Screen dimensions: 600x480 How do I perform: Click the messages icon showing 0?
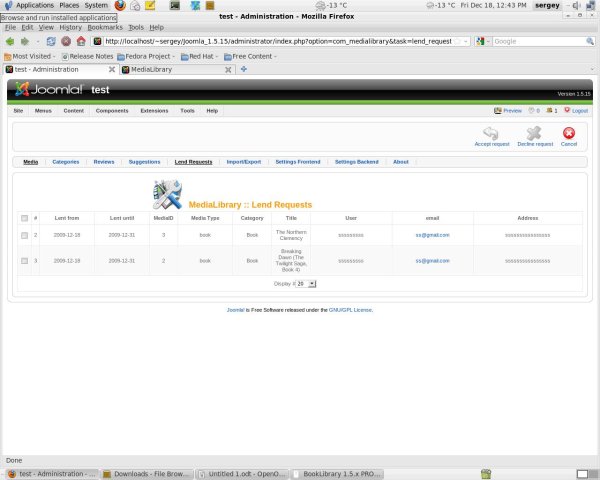tap(532, 111)
